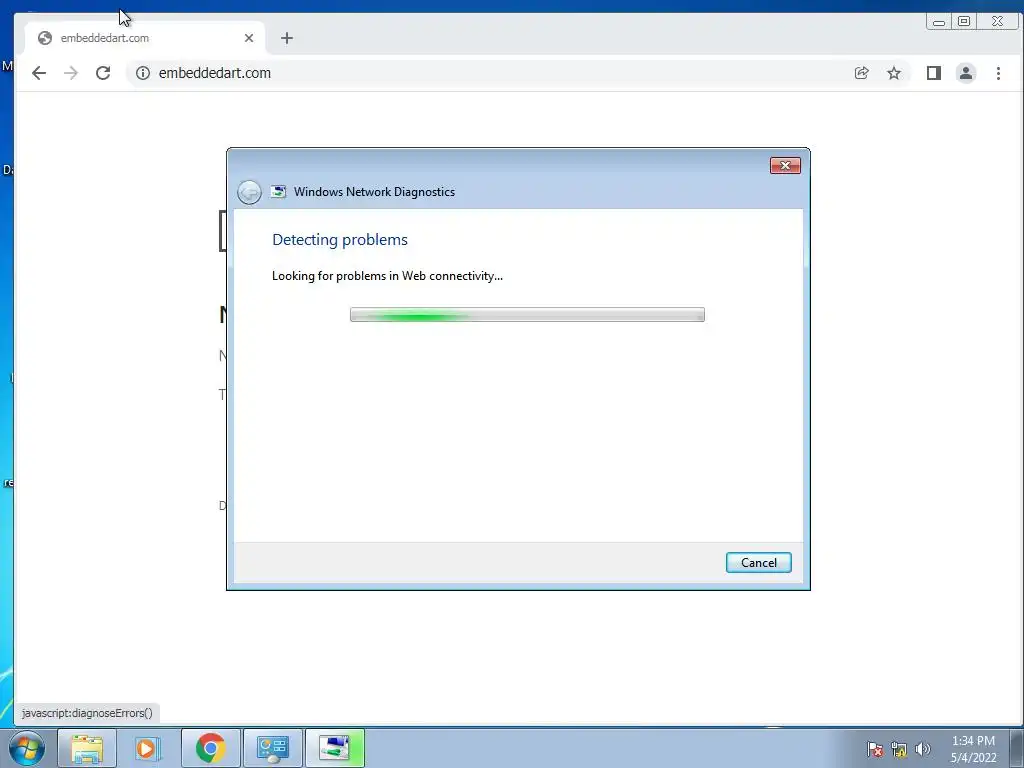Image resolution: width=1024 pixels, height=768 pixels.
Task: Open the network status tray icon
Action: click(x=899, y=749)
